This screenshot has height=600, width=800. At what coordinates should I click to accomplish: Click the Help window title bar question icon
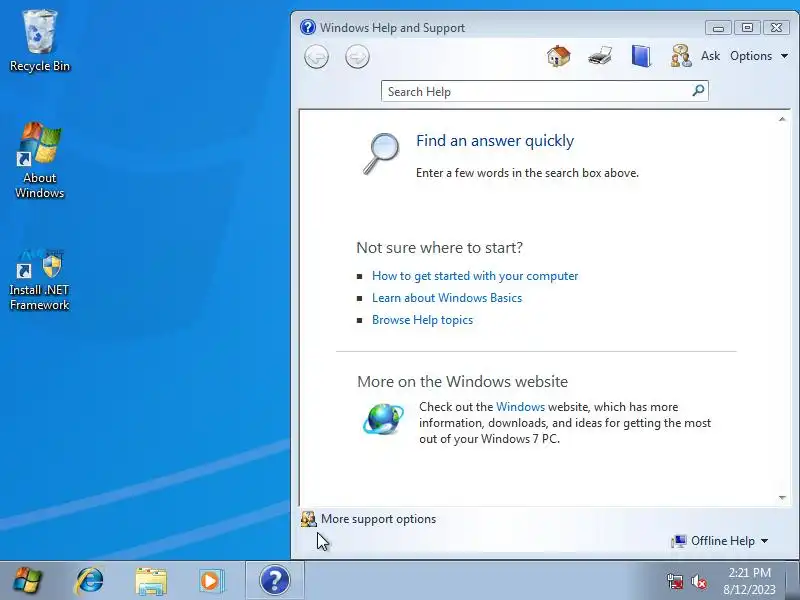click(308, 27)
